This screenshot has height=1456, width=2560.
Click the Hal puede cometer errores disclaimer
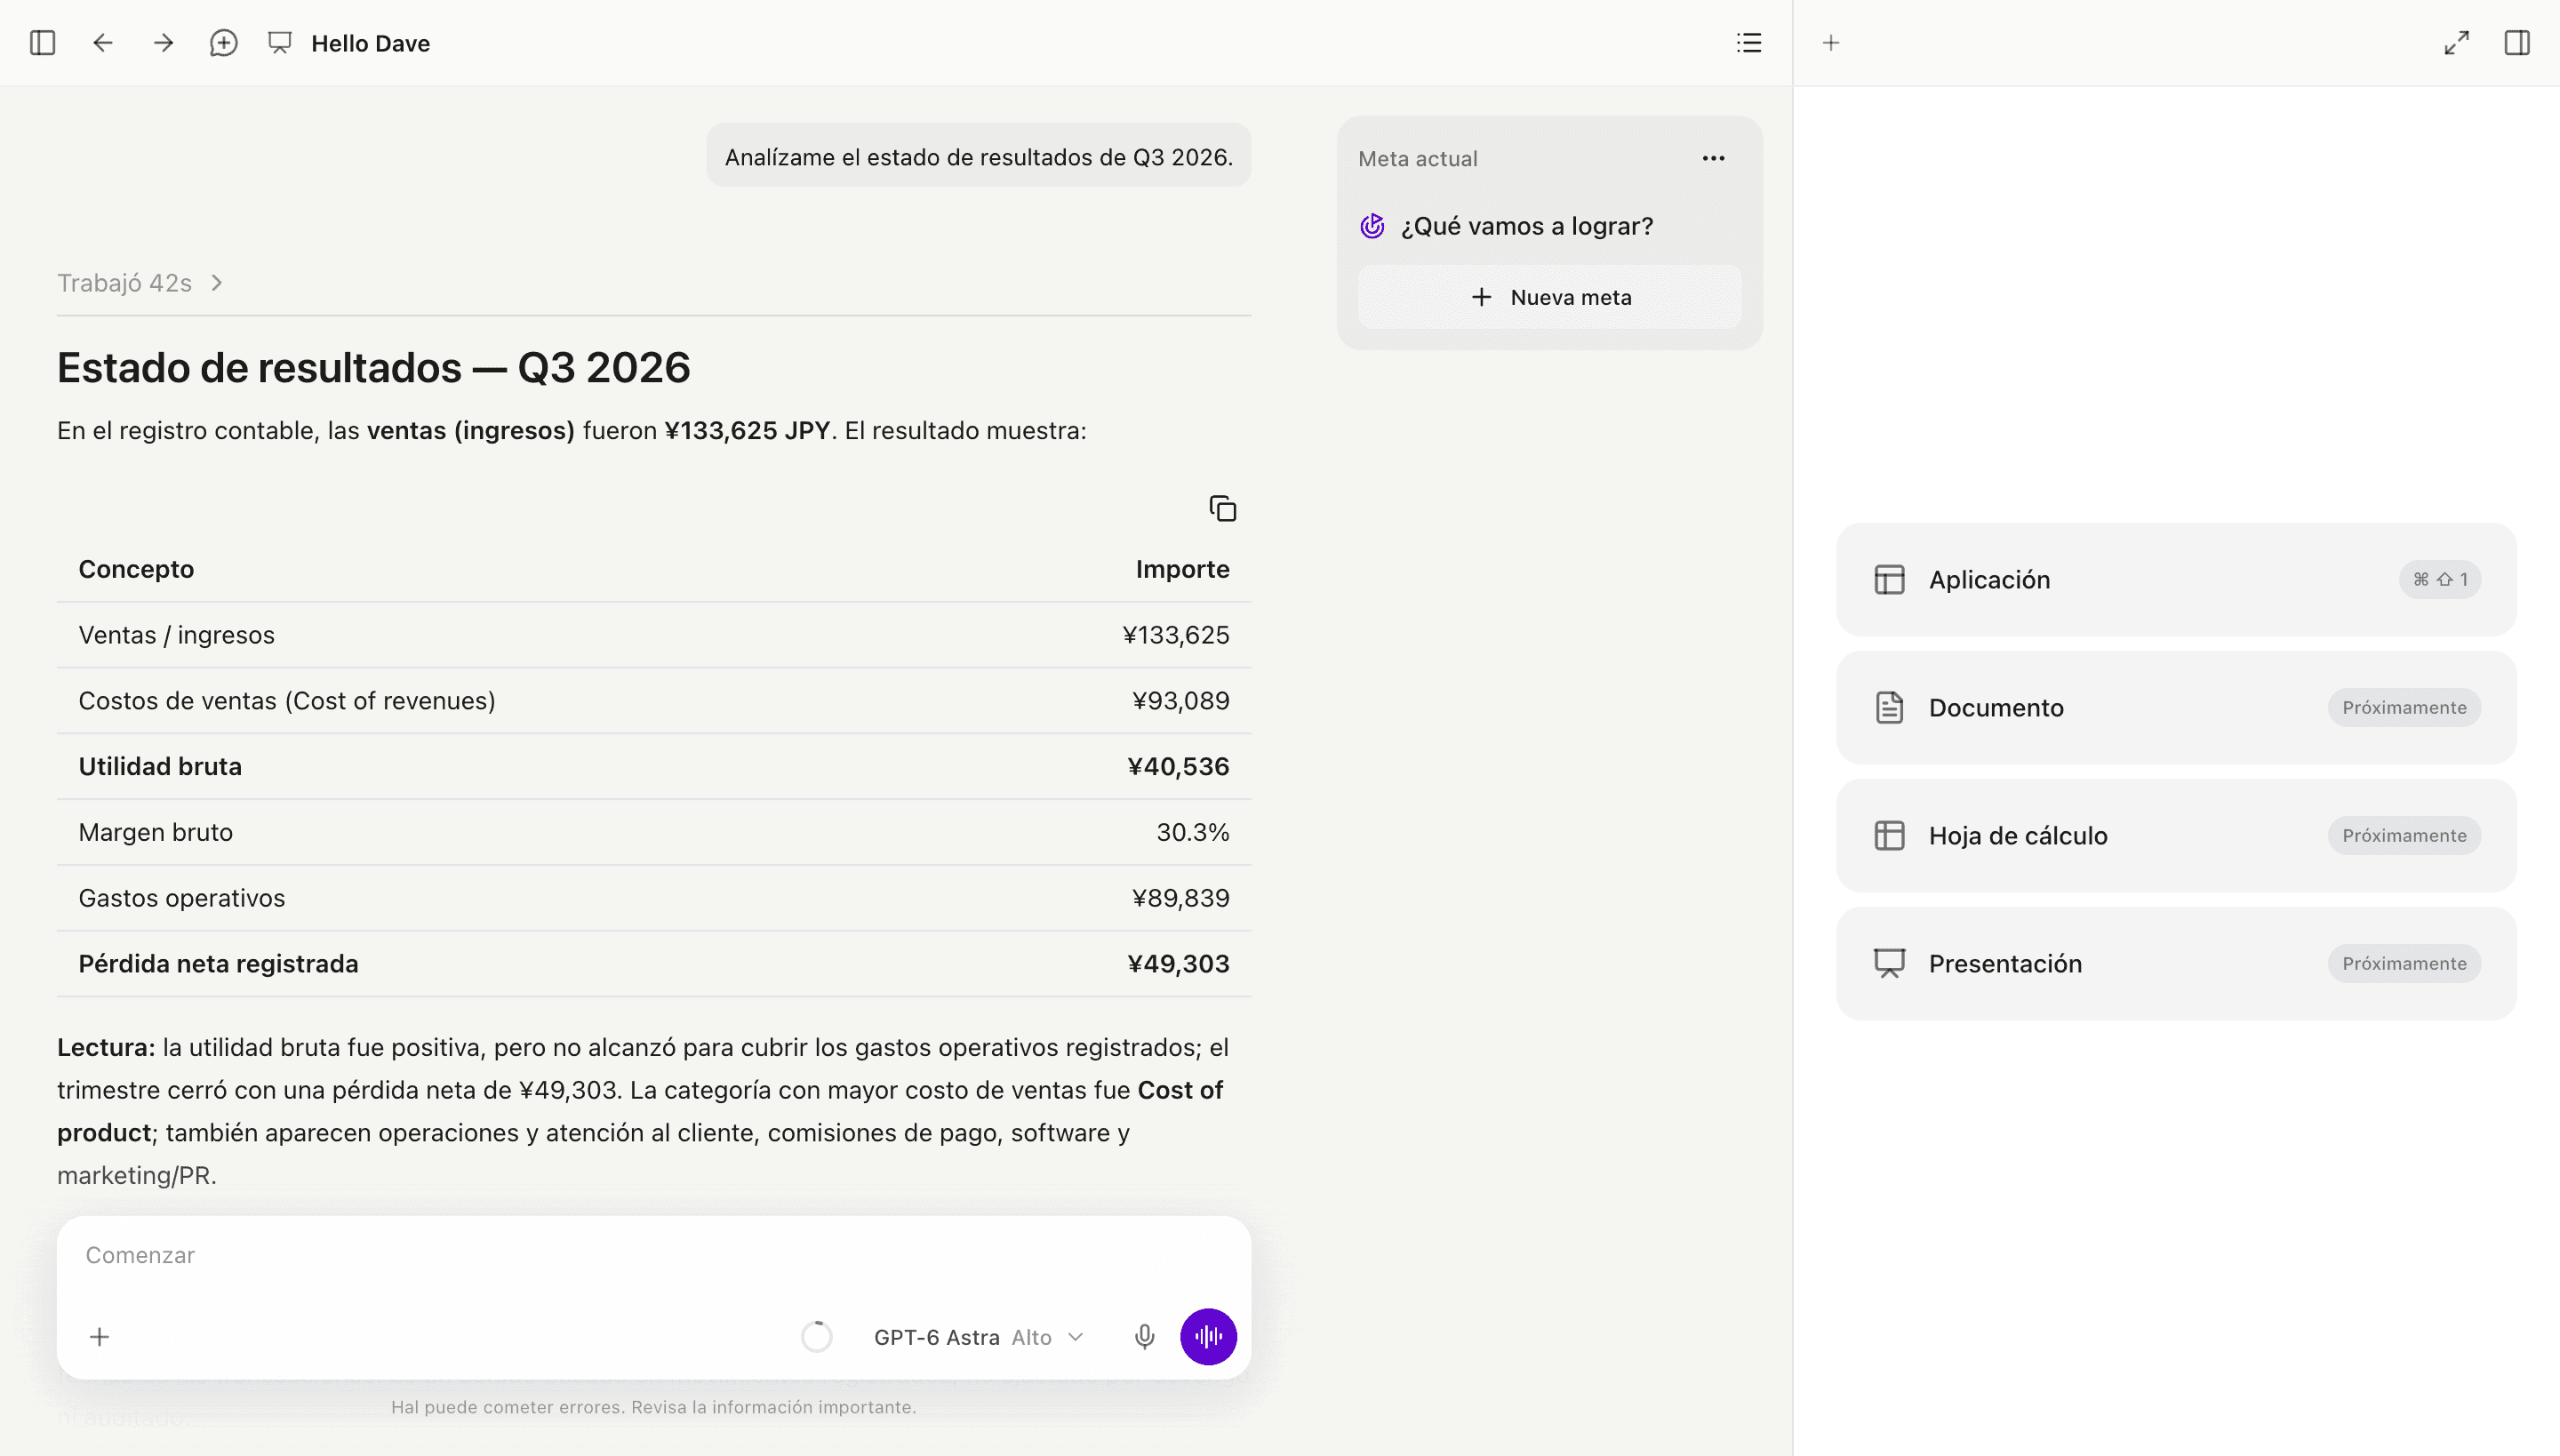point(653,1407)
